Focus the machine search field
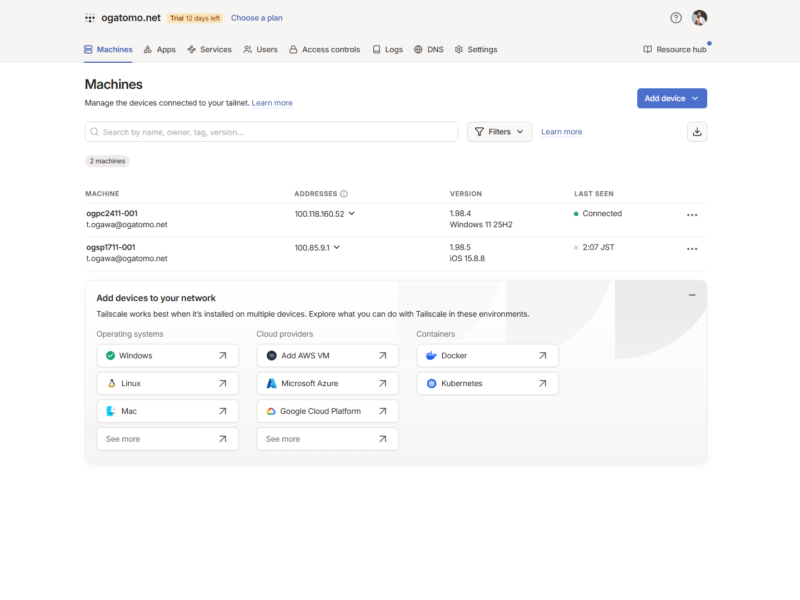The width and height of the screenshot is (800, 600). [x=271, y=132]
